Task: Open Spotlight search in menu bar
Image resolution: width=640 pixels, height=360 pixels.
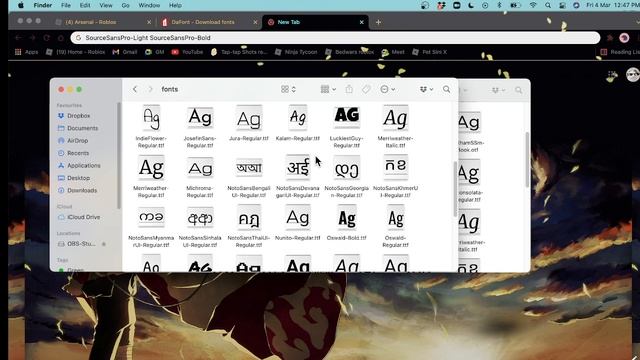Action: click(548, 5)
